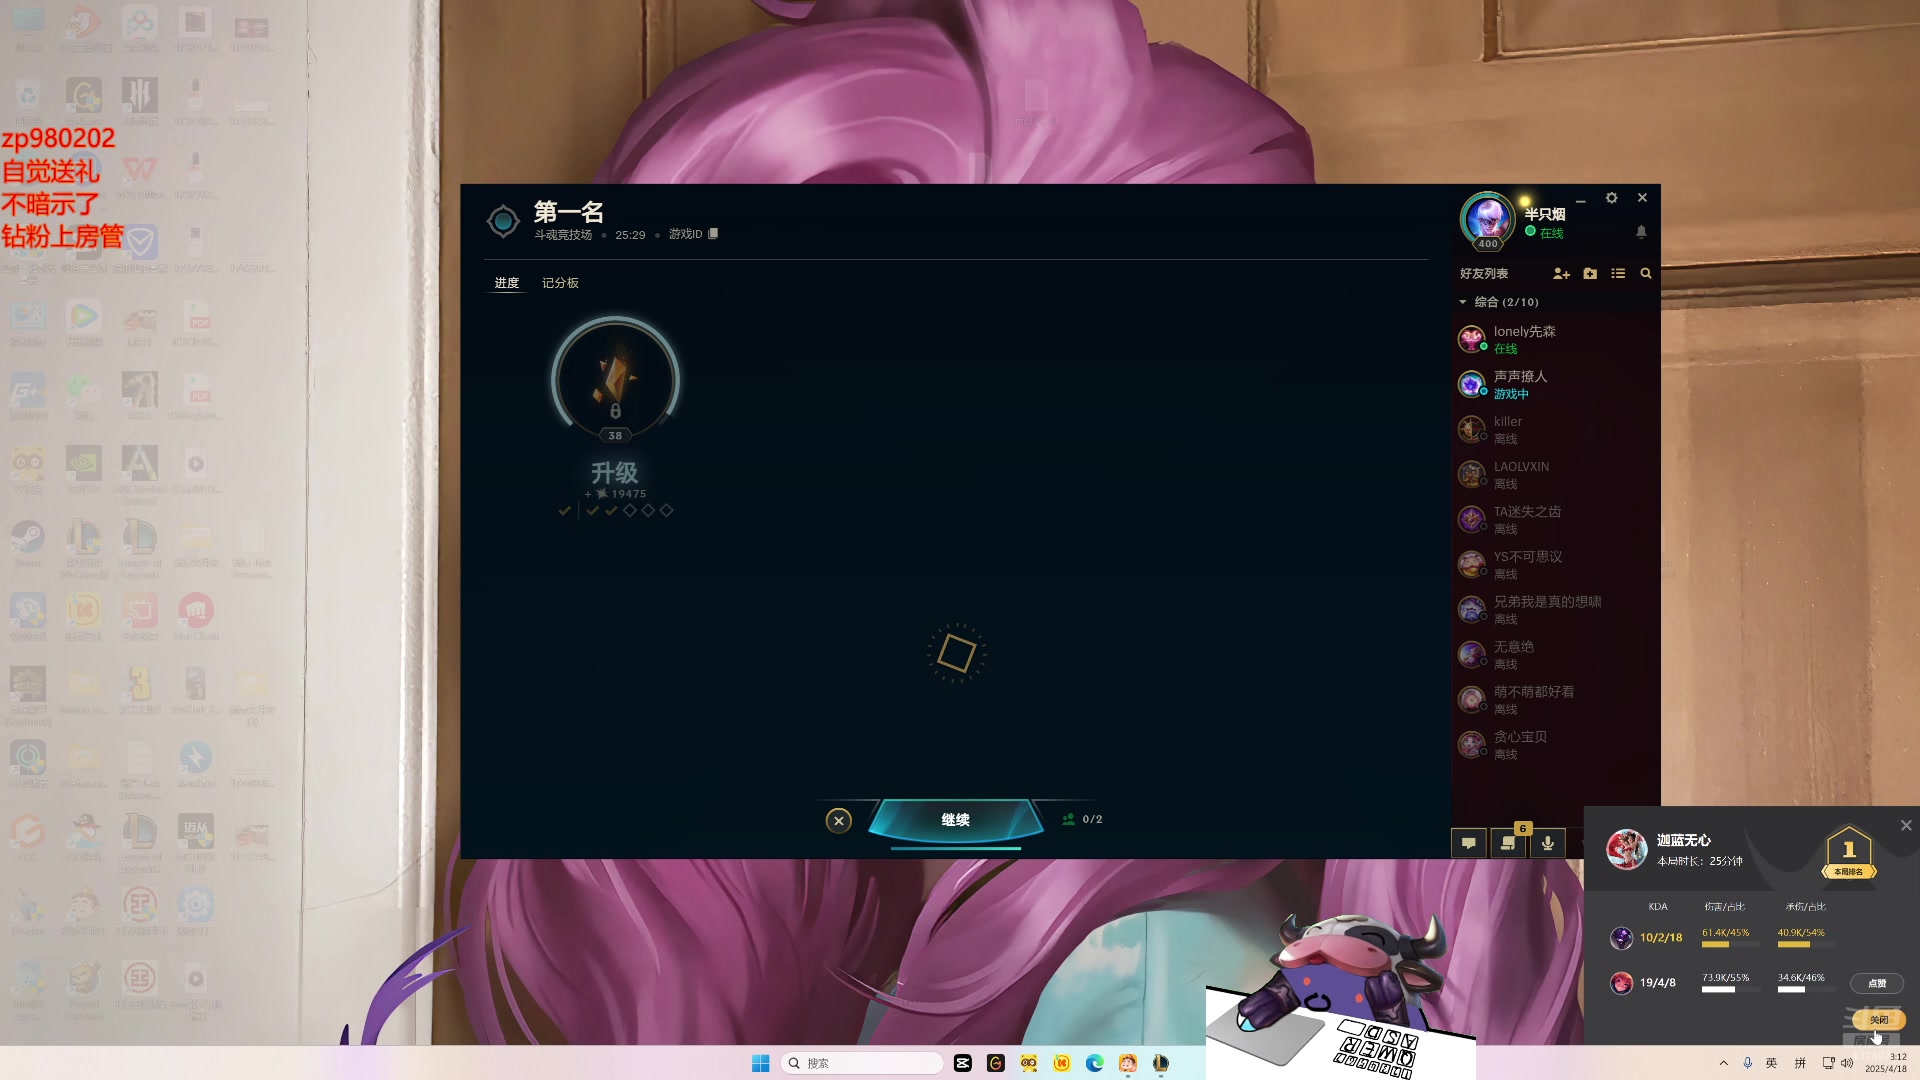
Task: Click the add friend icon
Action: (x=1561, y=273)
